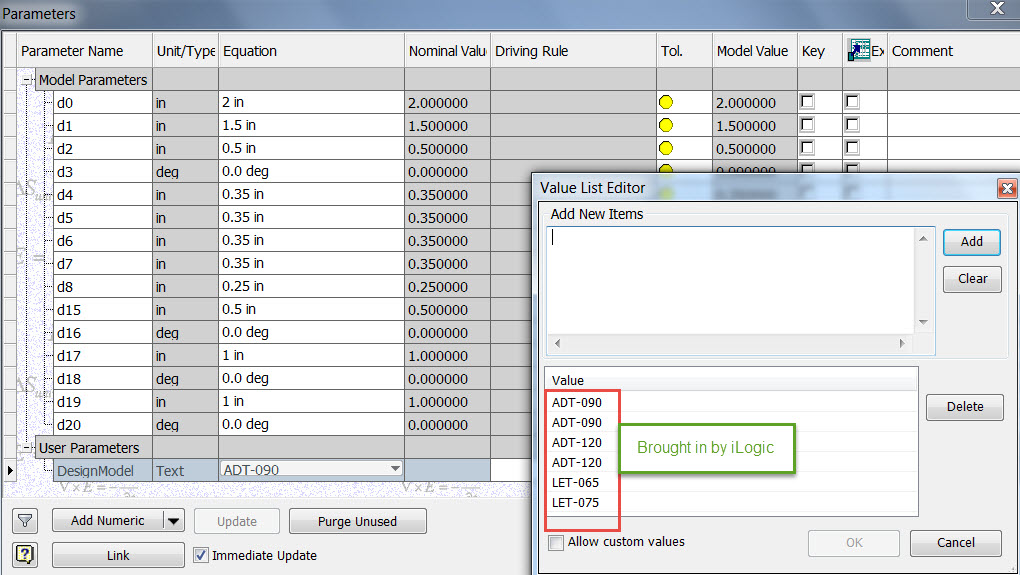
Task: Click tolerance yellow circle for d2
Action: pyautogui.click(x=665, y=148)
